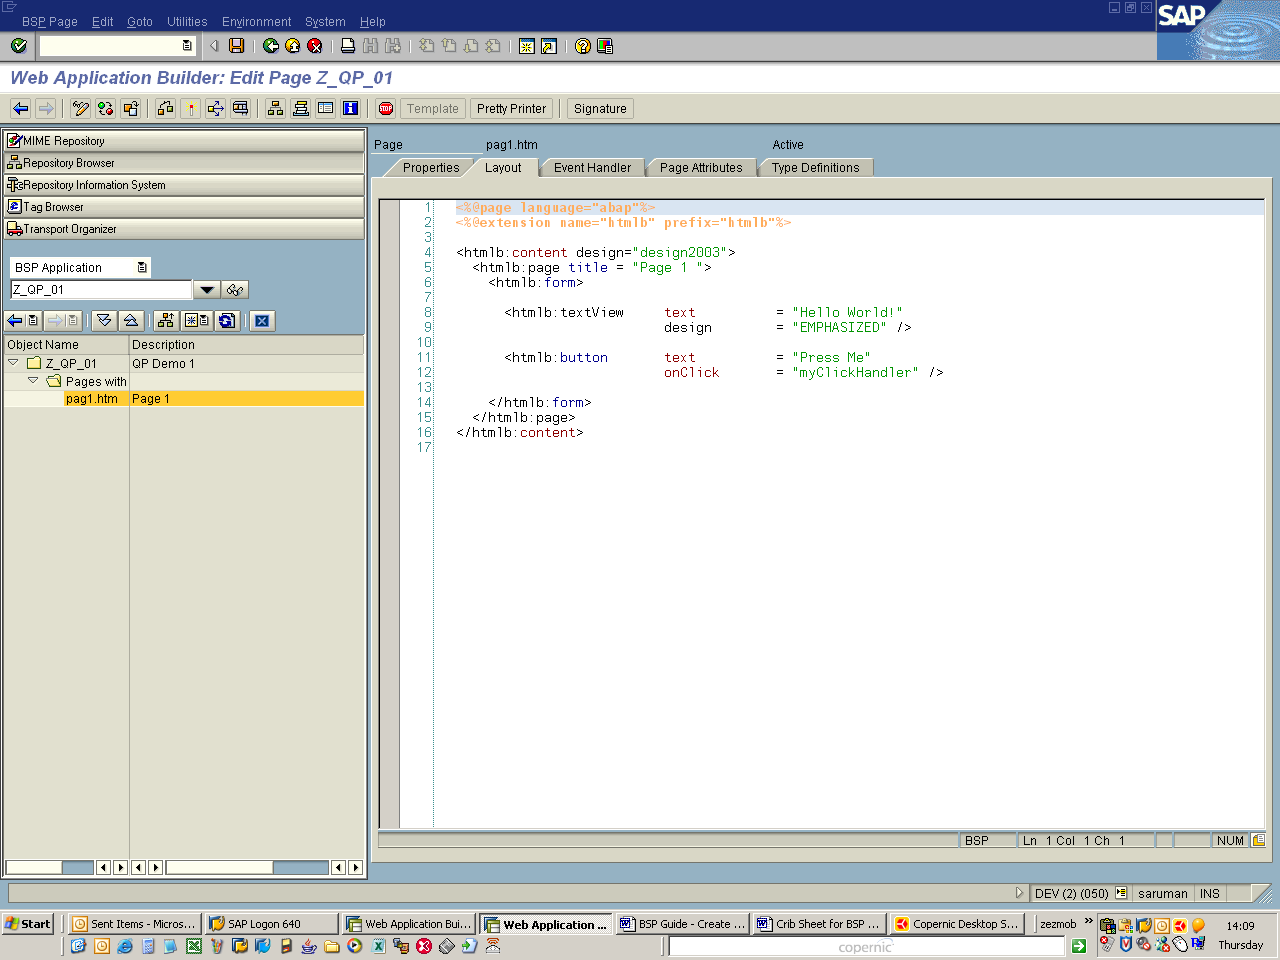Click the Check syntax icon
1280x960 pixels.
(x=166, y=108)
